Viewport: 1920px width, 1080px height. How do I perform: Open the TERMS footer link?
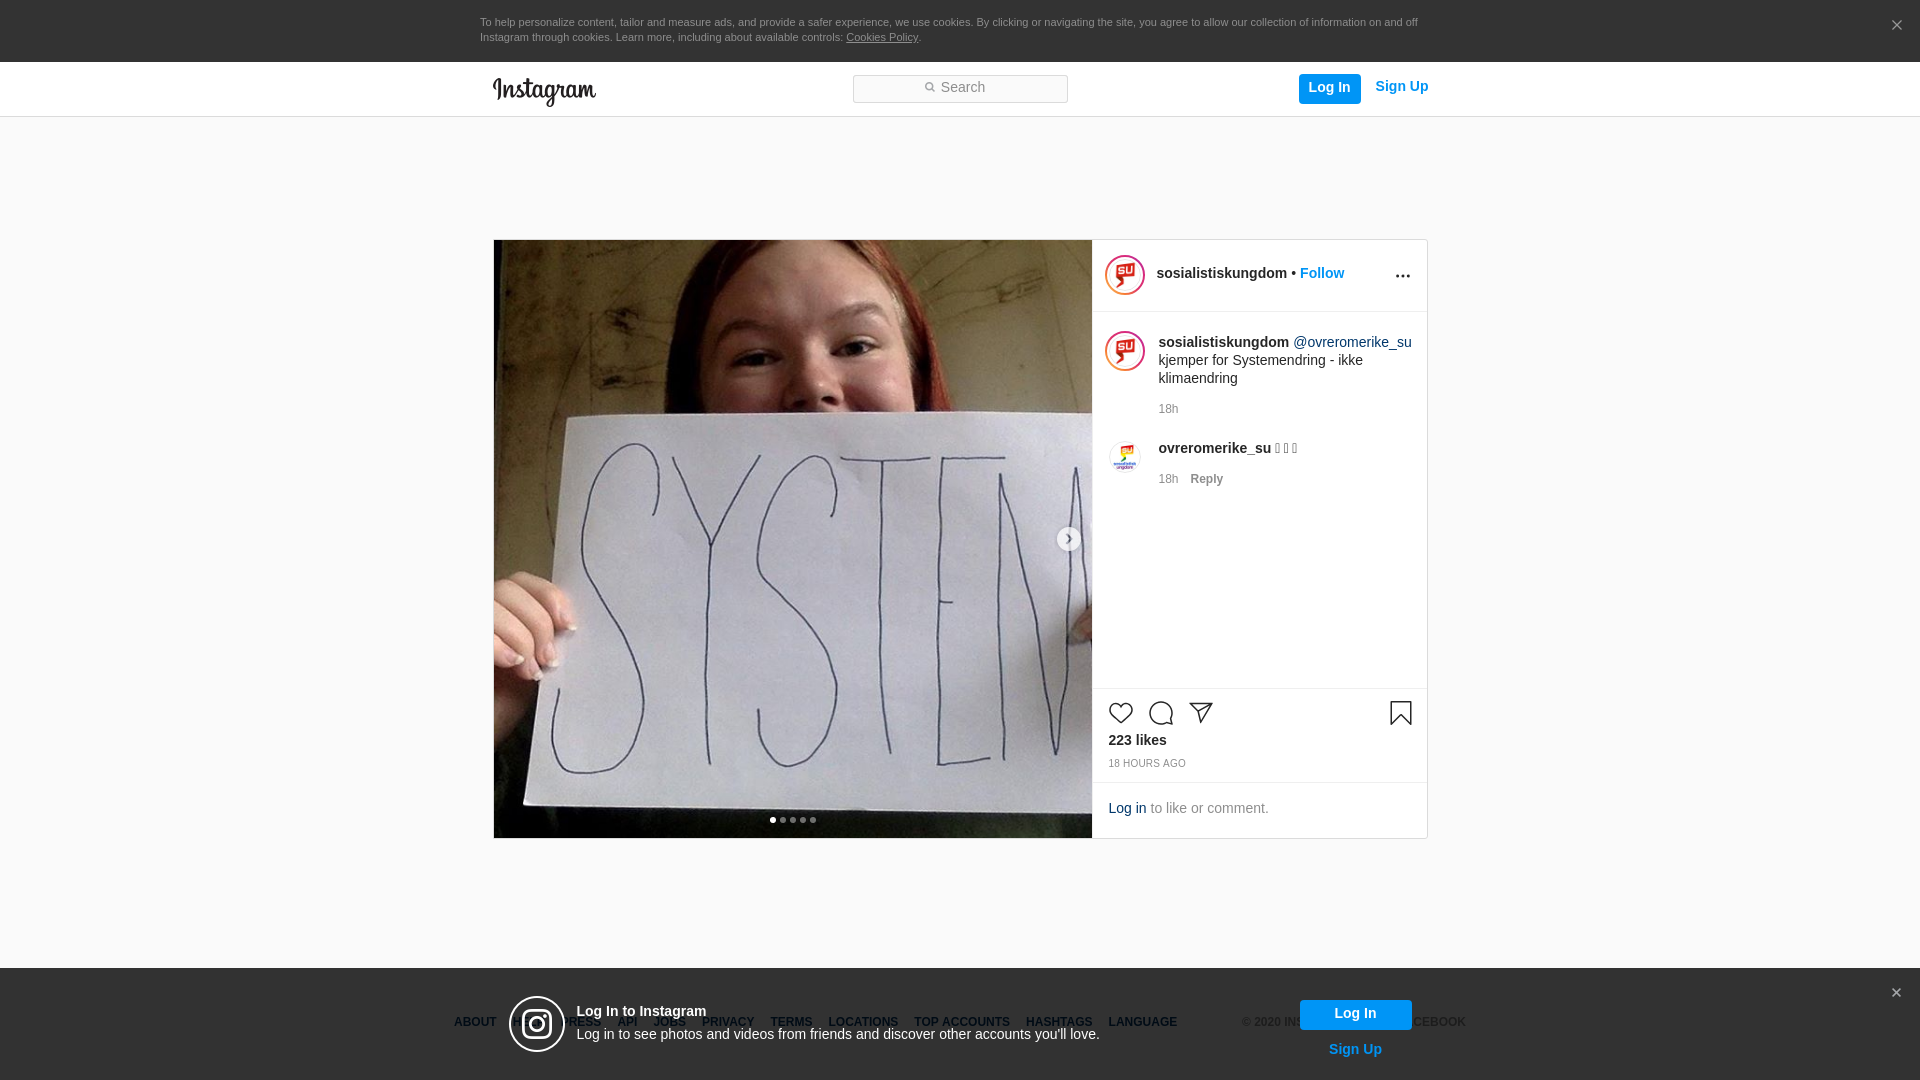tap(791, 1022)
